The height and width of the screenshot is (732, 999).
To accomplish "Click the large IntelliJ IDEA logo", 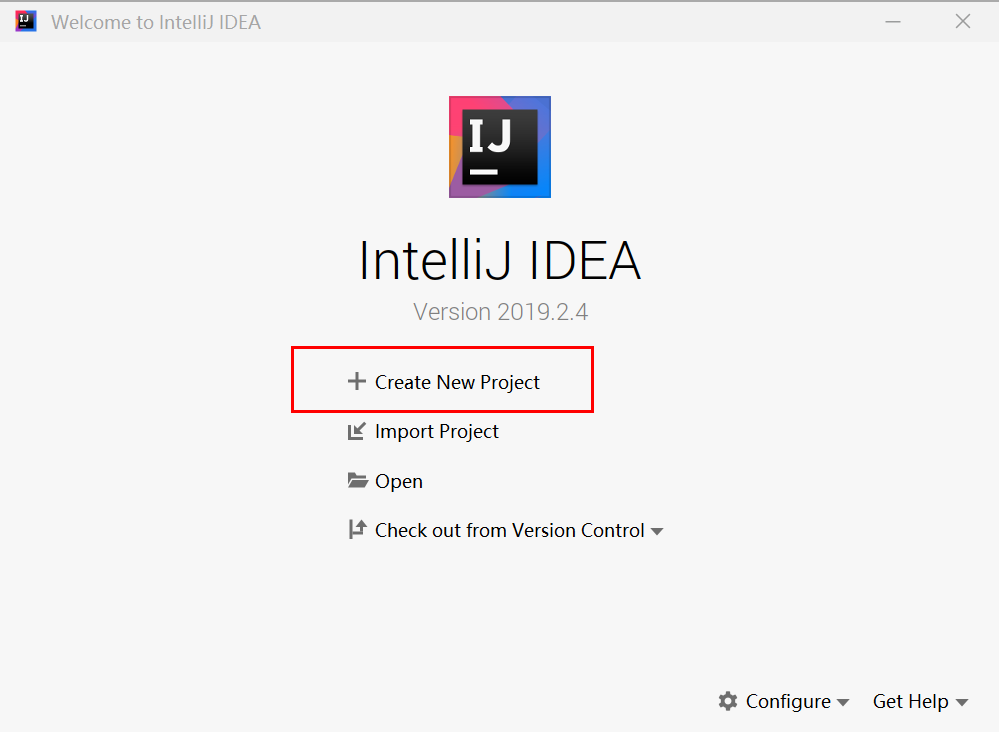I will pos(499,146).
